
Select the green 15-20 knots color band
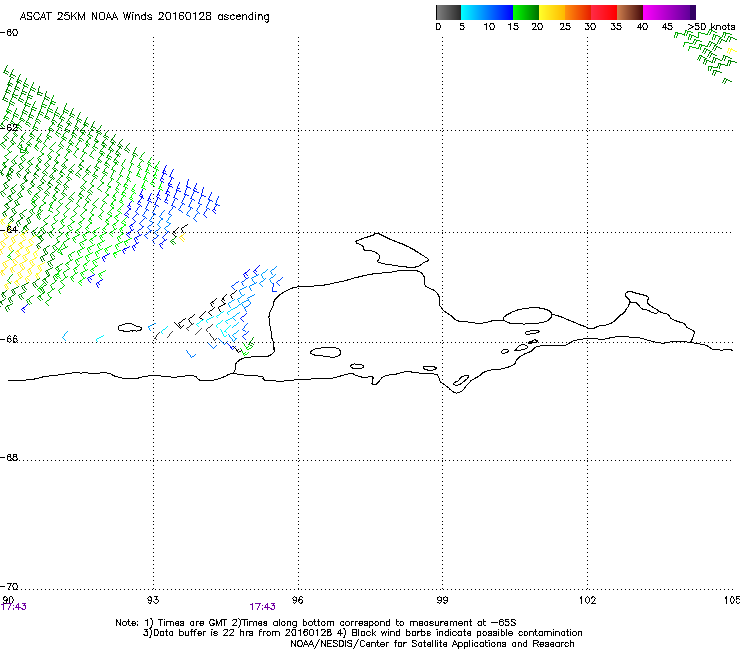pos(526,12)
